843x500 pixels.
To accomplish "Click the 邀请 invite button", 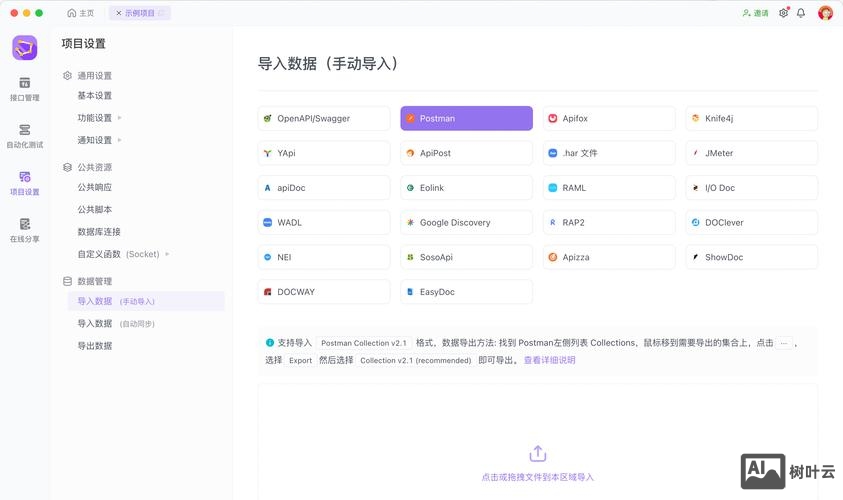I will coord(755,13).
